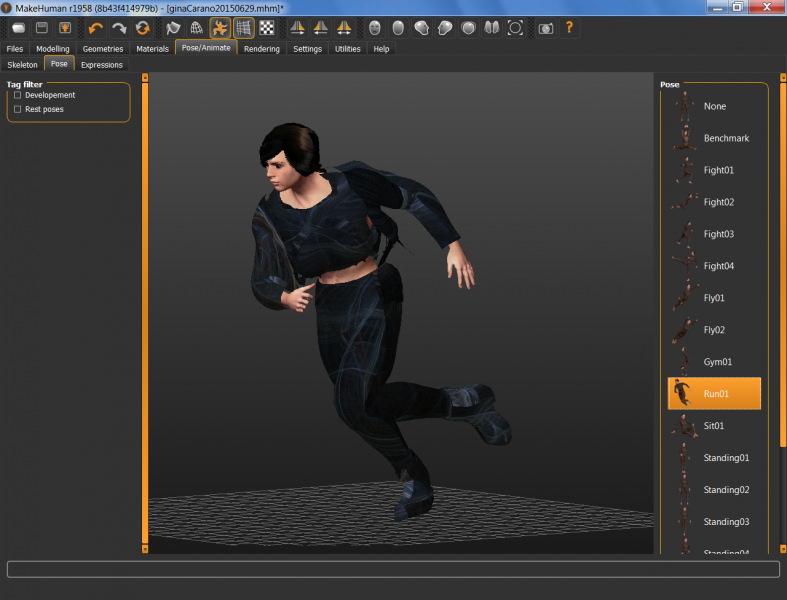
Task: Toggle checkerboard background icon
Action: coord(267,28)
